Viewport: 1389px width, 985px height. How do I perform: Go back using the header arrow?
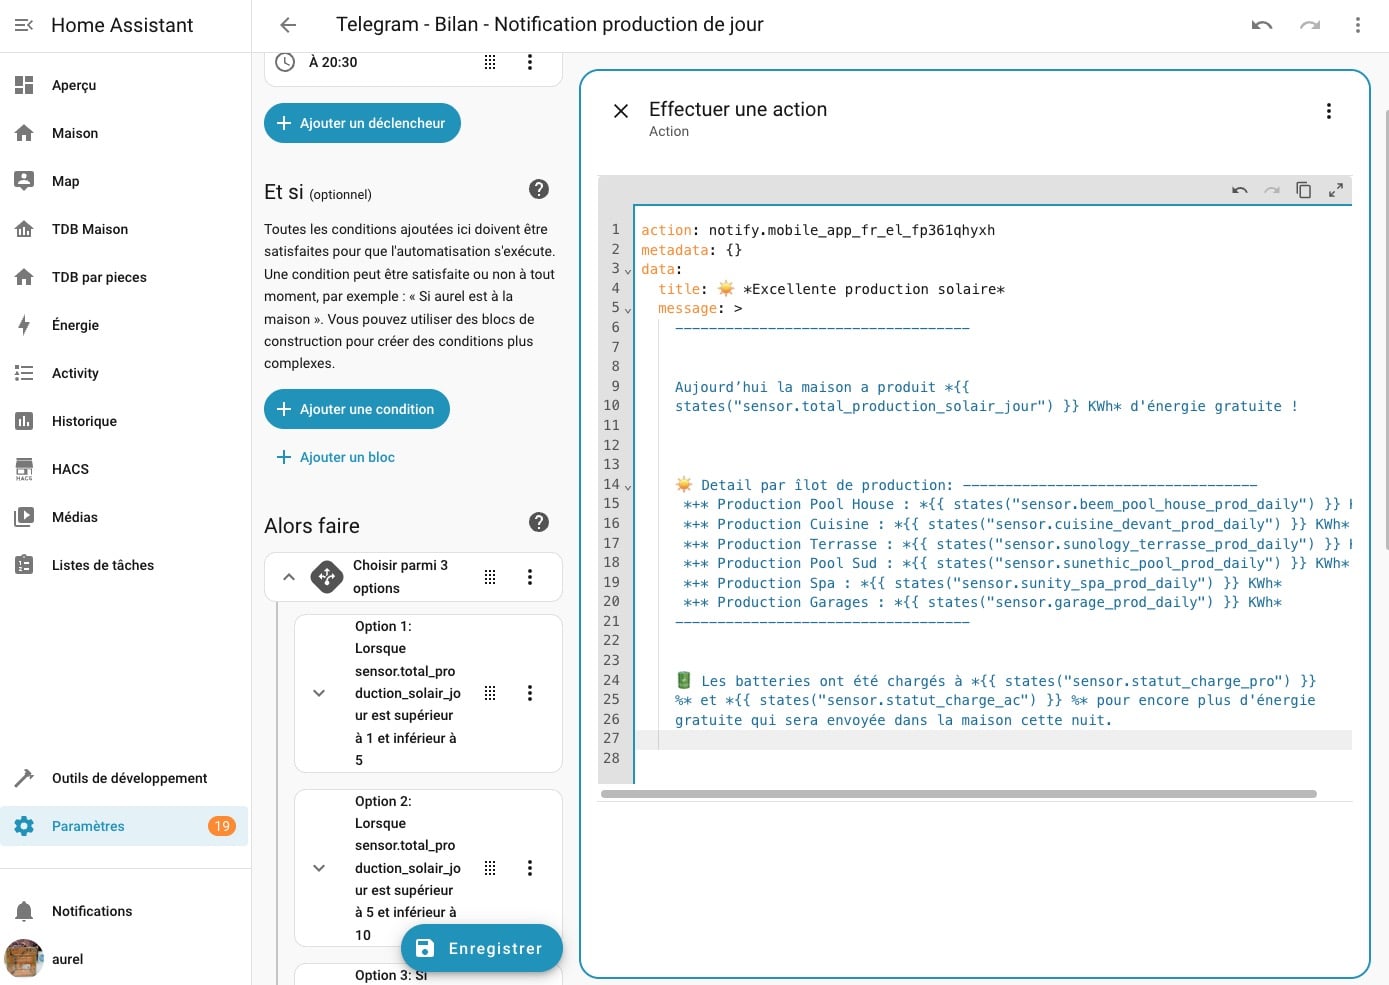288,25
